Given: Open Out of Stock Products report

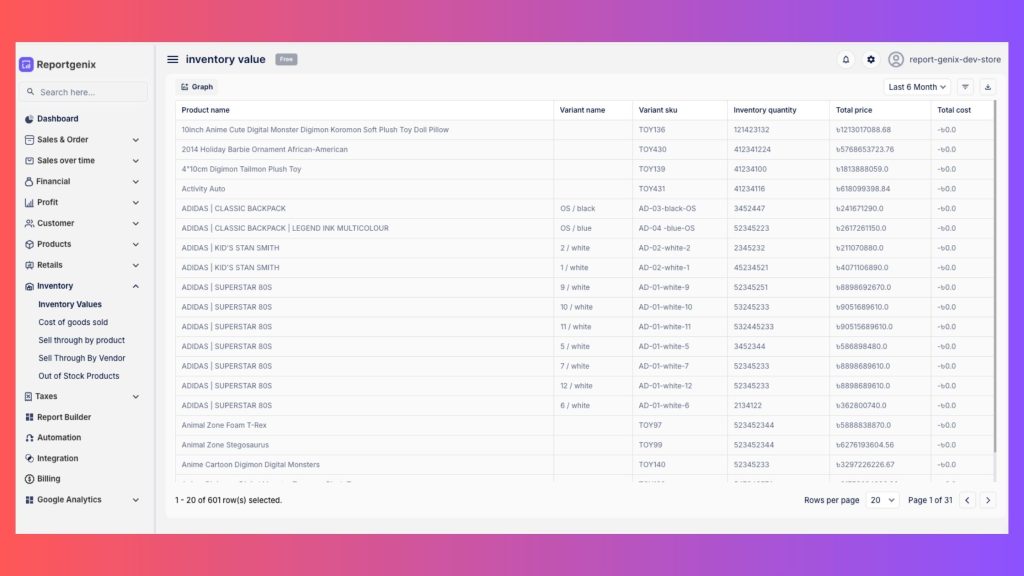Looking at the screenshot, I should coord(78,376).
